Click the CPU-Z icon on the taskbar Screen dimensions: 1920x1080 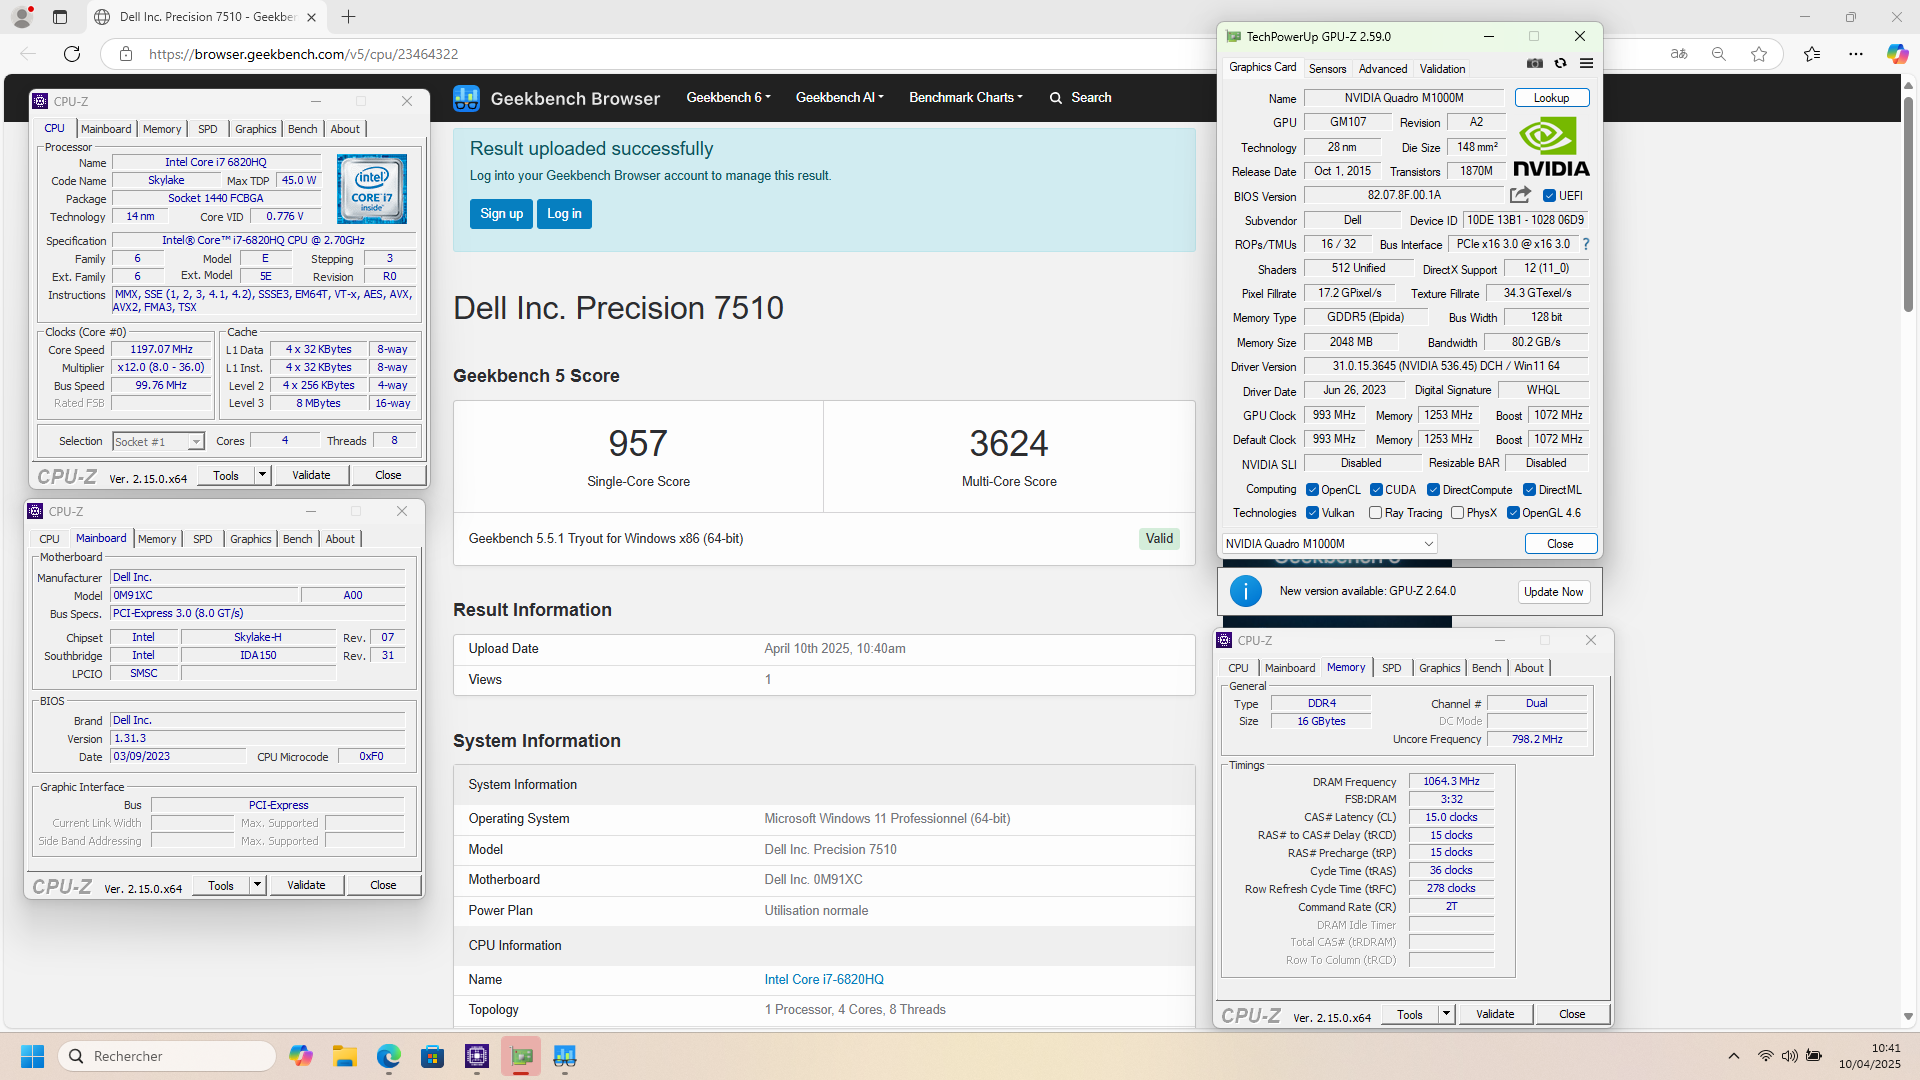(x=477, y=1056)
